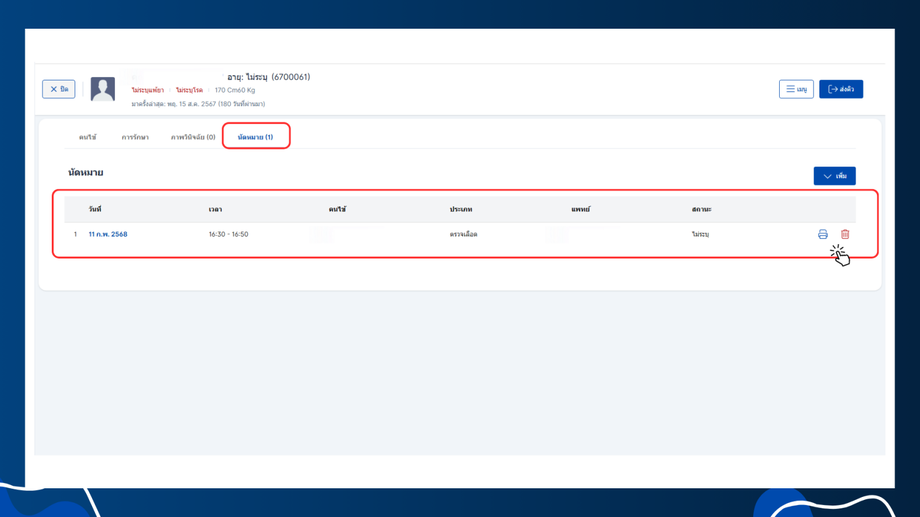This screenshot has height=517, width=920.
Task: Click the 16:30 - 16:50 time cell
Action: [228, 234]
